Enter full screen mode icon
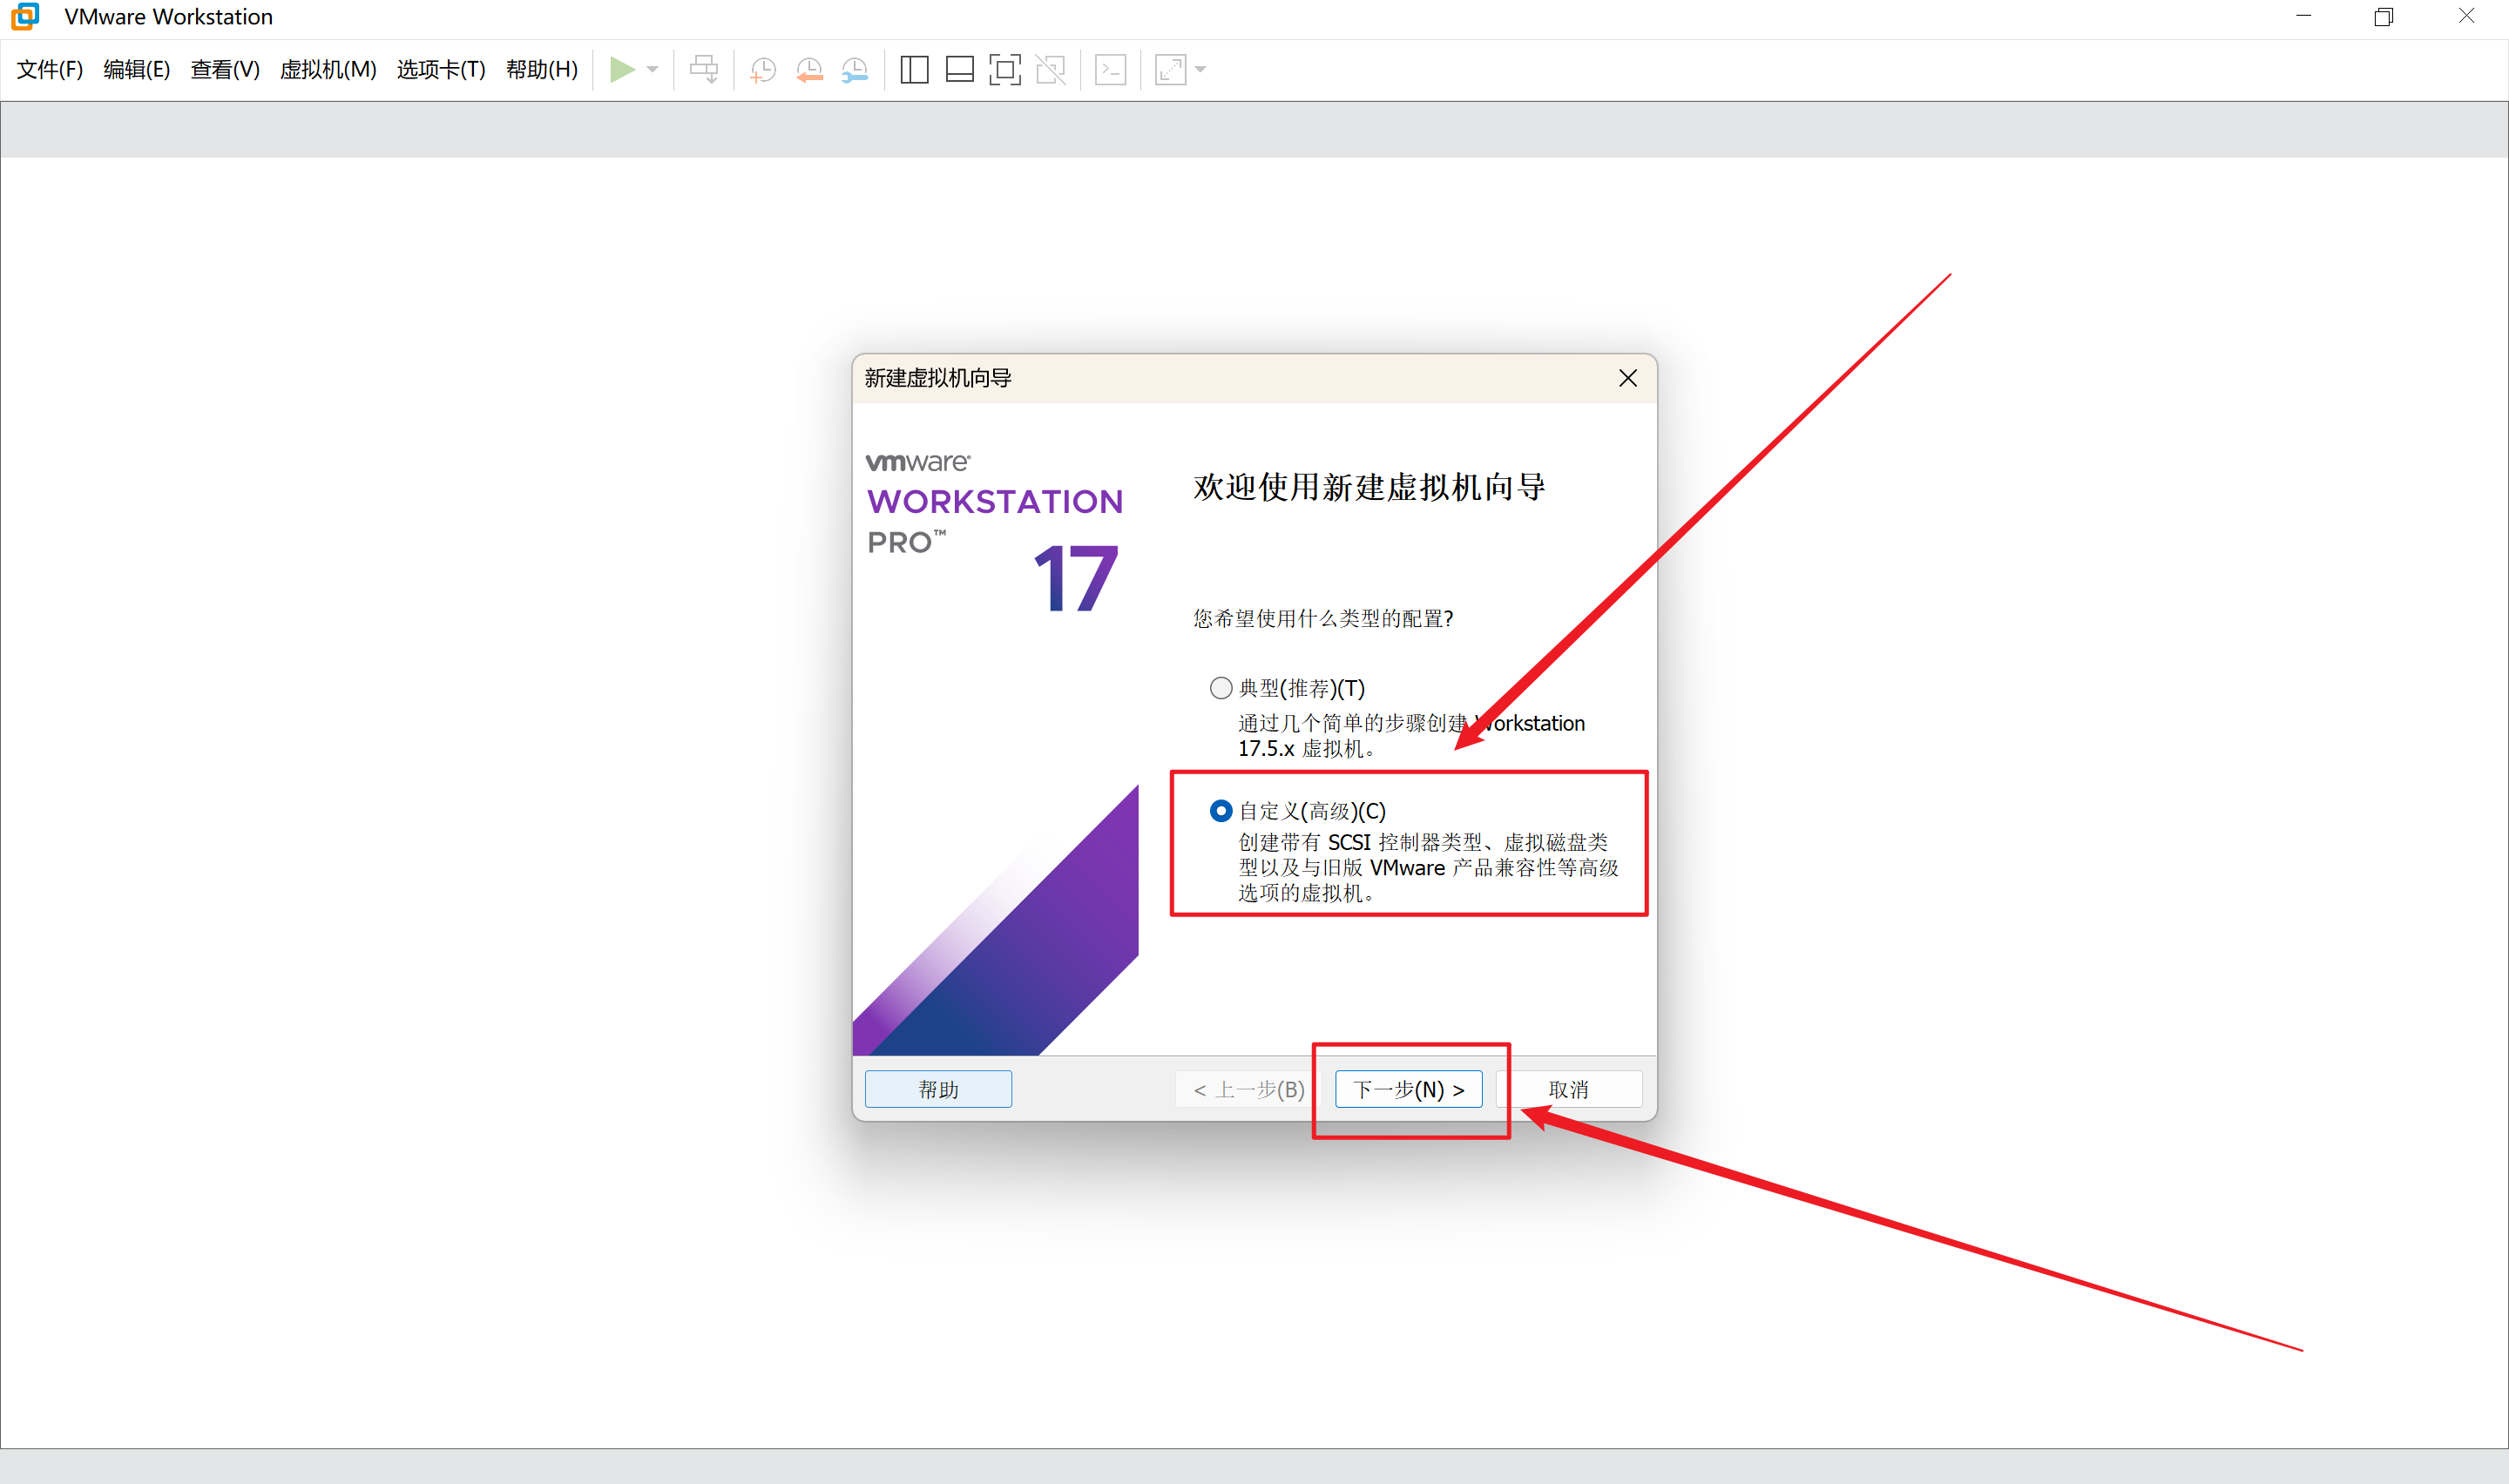The image size is (2509, 1484). [1005, 69]
